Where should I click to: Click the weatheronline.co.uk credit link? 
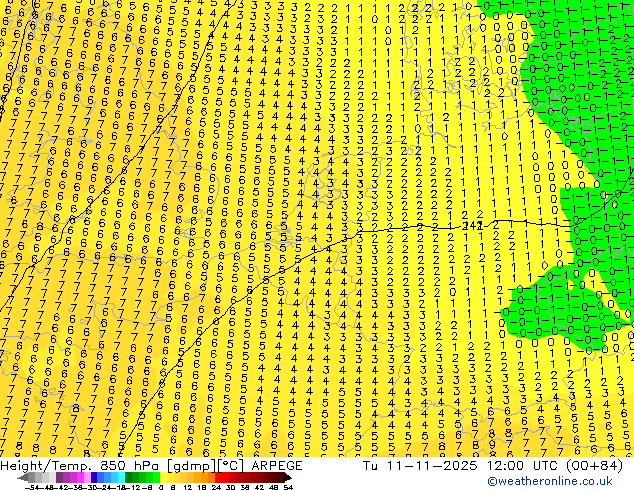click(550, 481)
